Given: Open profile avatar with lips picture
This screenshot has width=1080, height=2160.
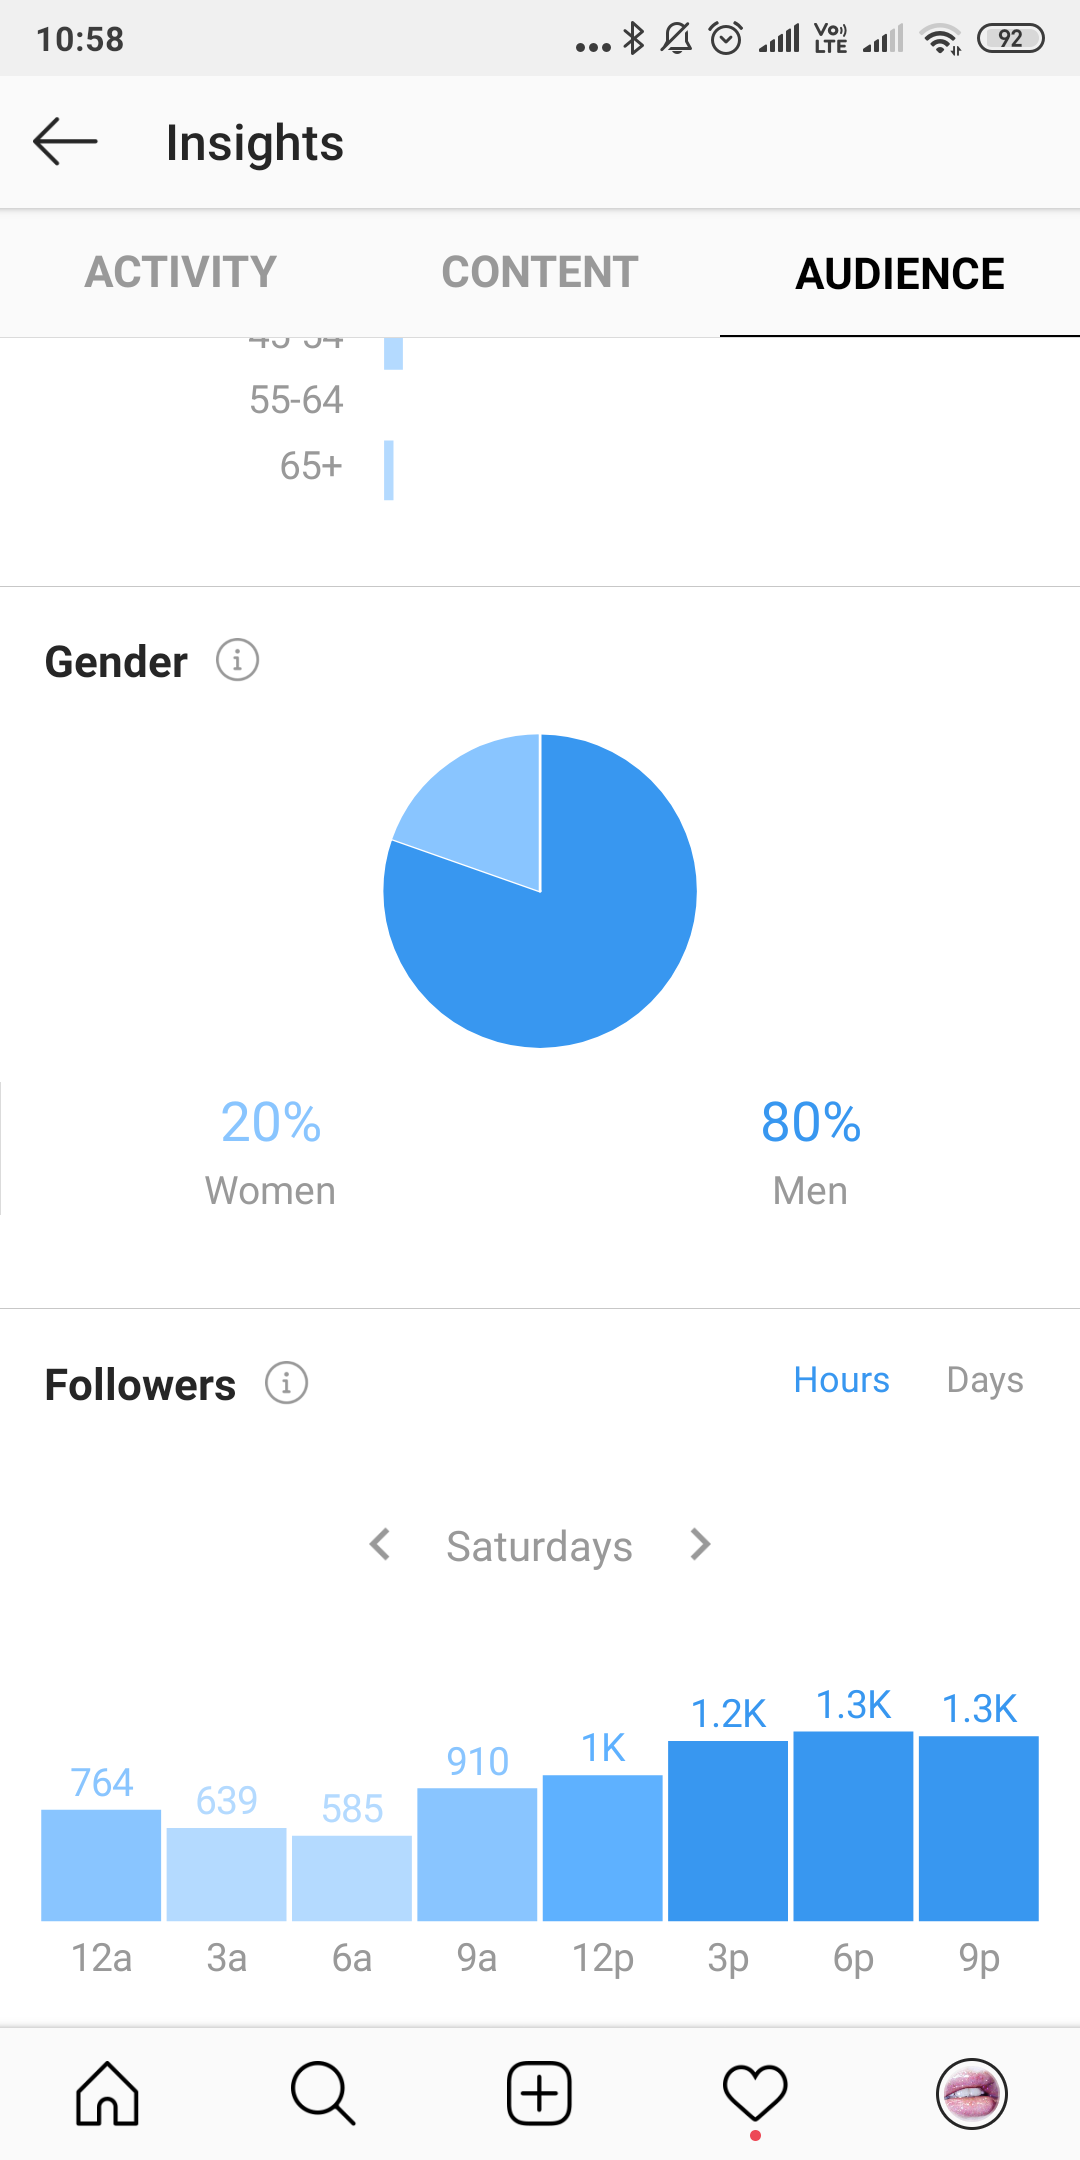Looking at the screenshot, I should point(971,2093).
